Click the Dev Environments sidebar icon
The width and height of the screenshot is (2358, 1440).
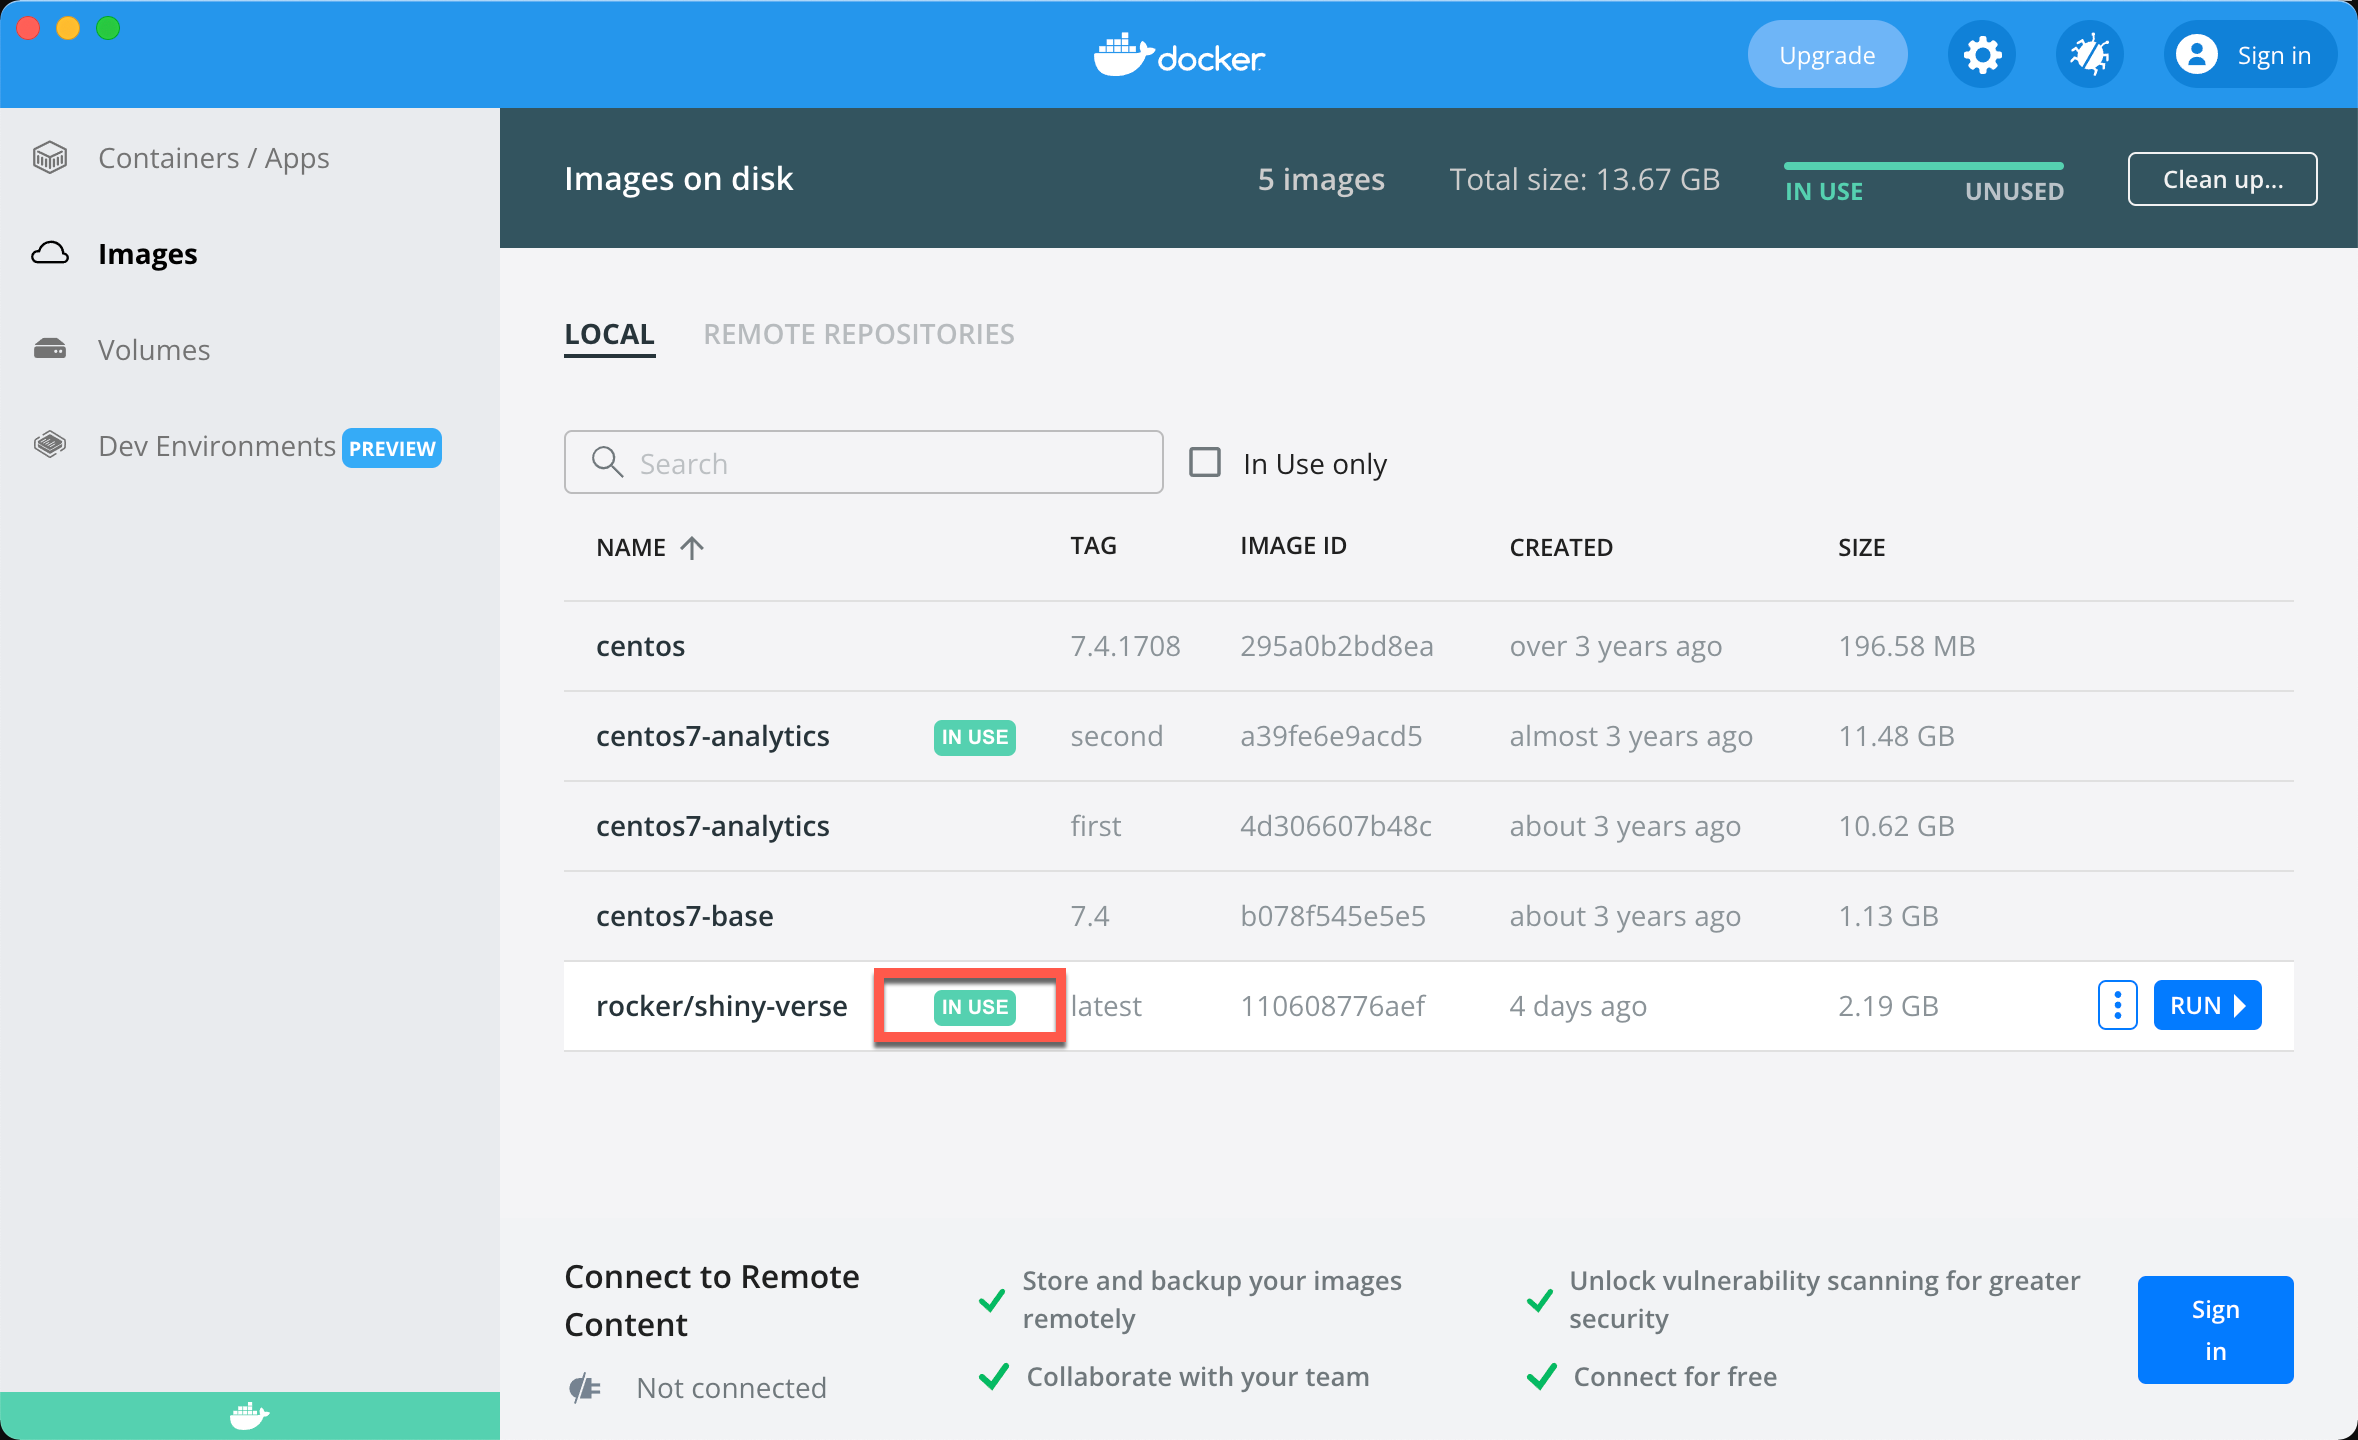(x=51, y=446)
